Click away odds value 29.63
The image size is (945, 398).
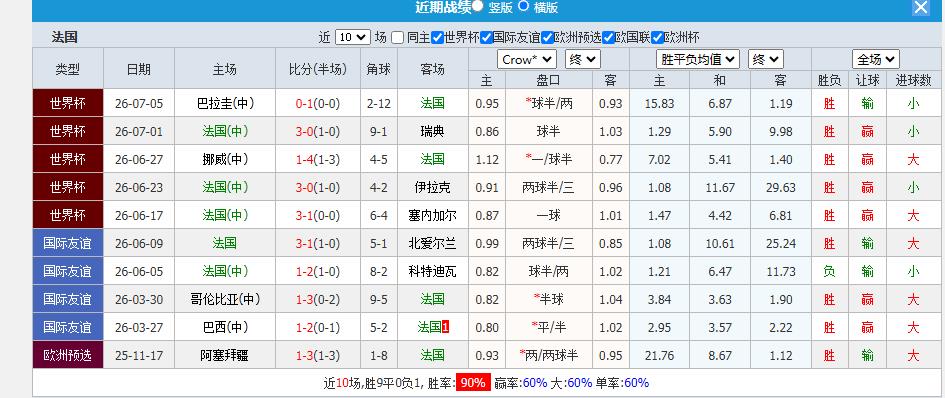[x=781, y=187]
